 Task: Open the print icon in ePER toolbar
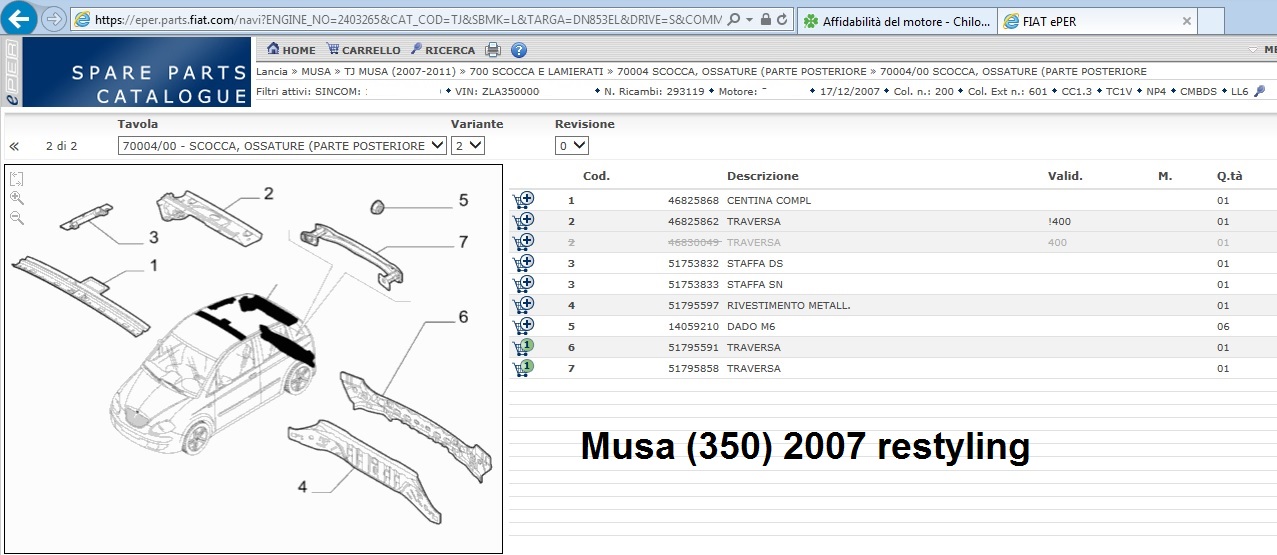493,50
